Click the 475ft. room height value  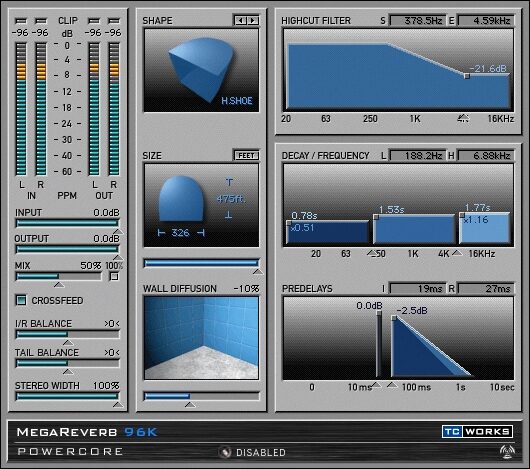click(231, 199)
